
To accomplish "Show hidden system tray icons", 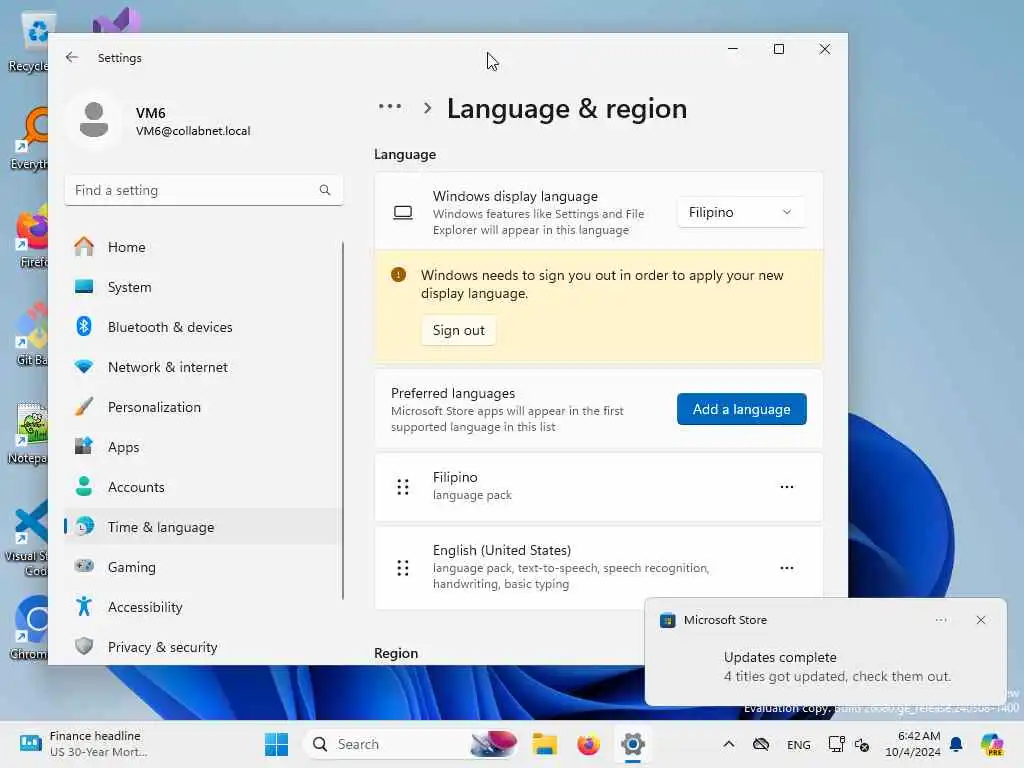I will pos(729,744).
